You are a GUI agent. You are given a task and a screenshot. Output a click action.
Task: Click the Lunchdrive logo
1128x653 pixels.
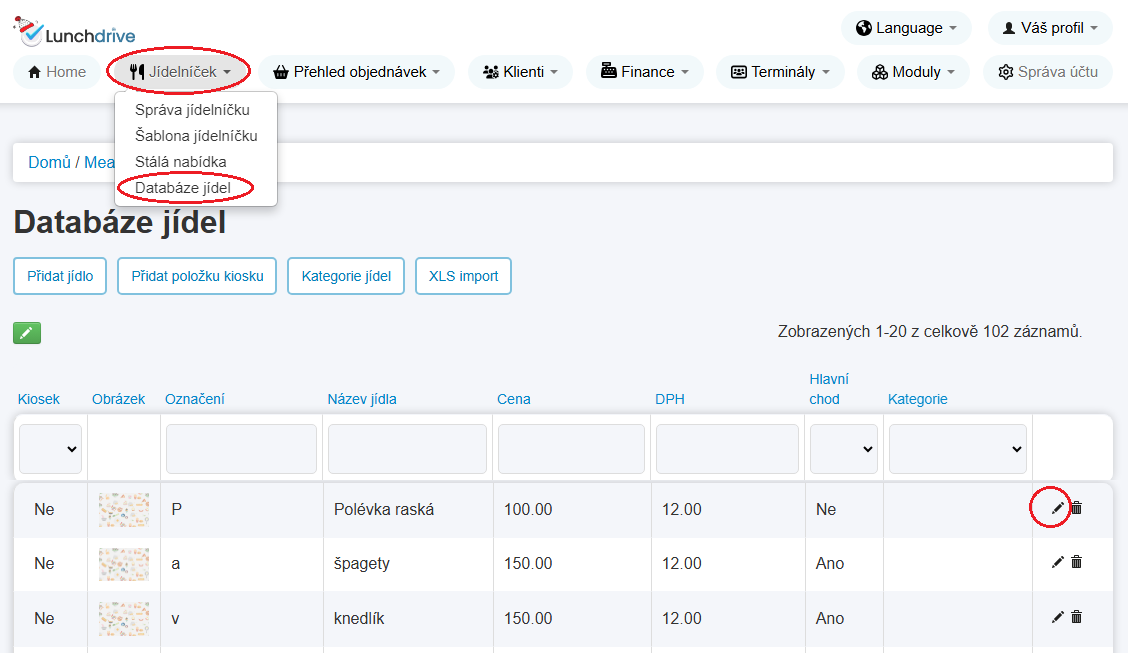point(74,32)
